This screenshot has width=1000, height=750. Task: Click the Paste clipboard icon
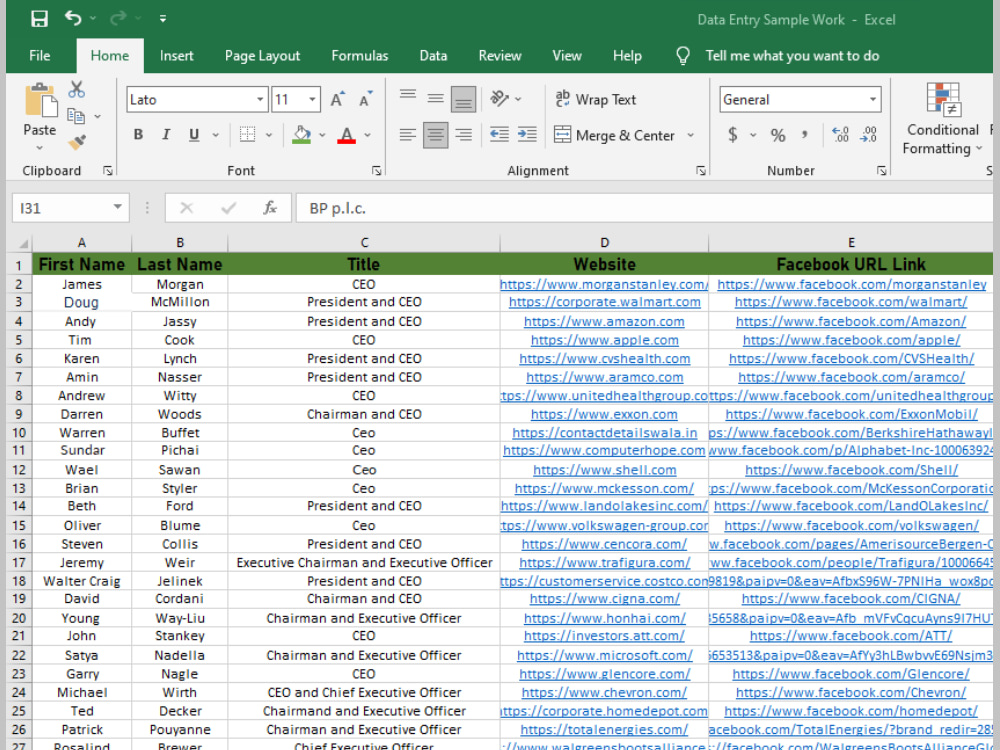[40, 100]
